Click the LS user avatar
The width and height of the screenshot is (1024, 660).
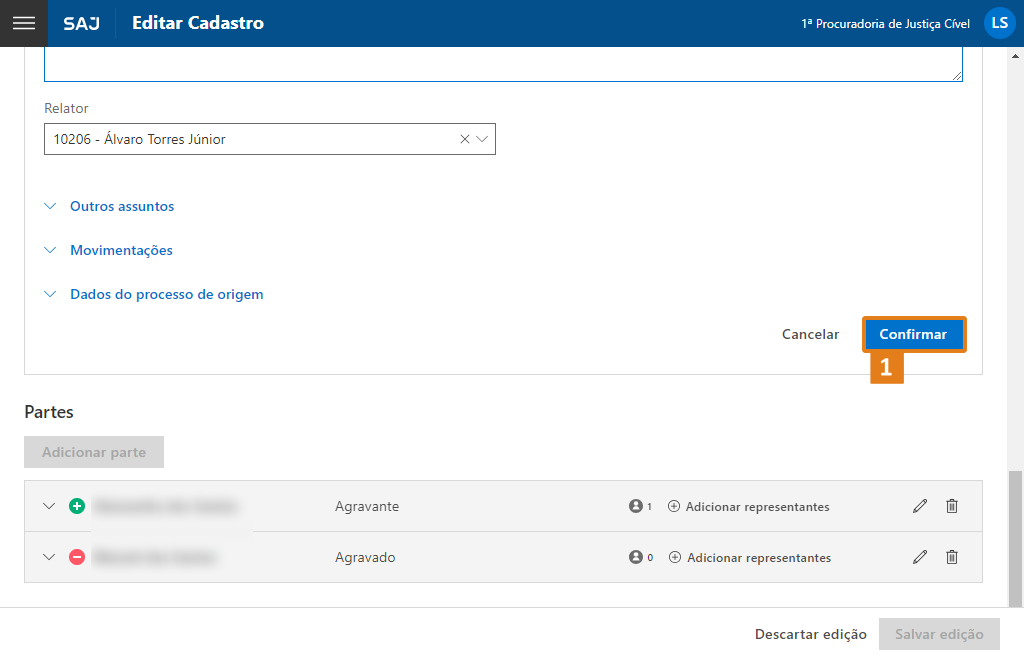(999, 23)
